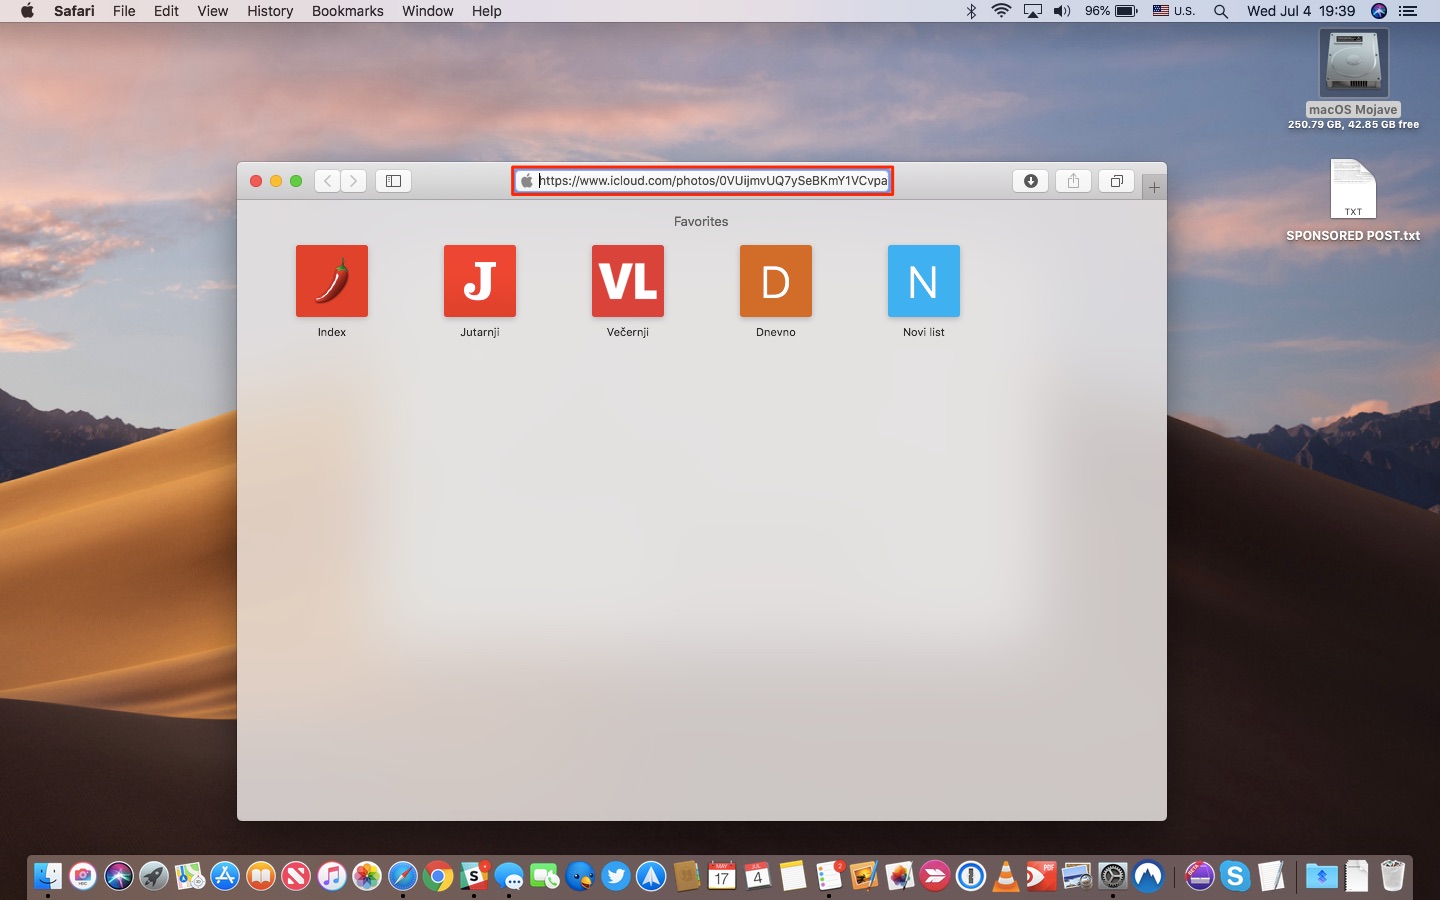Open the AirPlay display menu
Screen dimensions: 1440x900
tap(1032, 11)
